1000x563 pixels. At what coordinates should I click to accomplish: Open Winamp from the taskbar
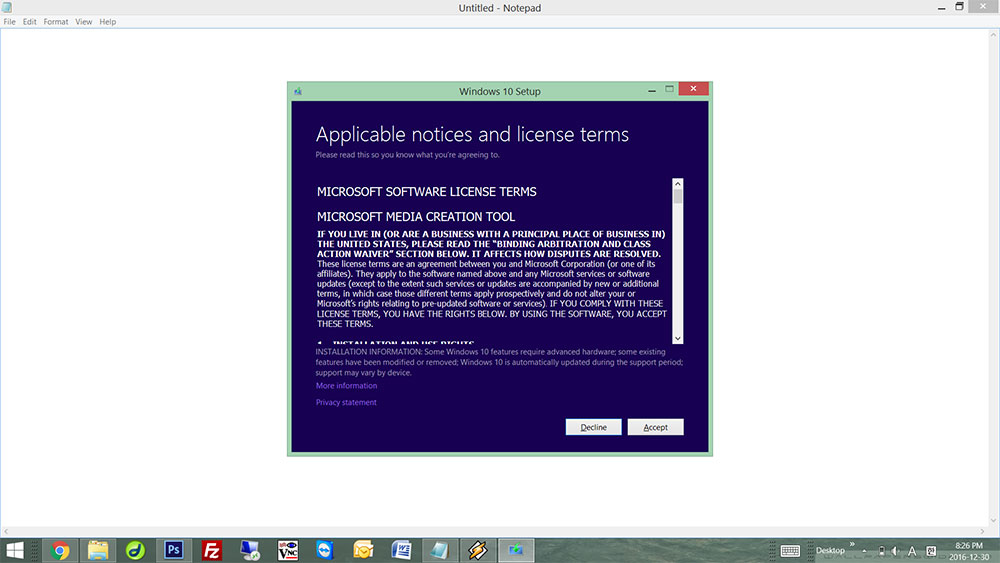[477, 550]
